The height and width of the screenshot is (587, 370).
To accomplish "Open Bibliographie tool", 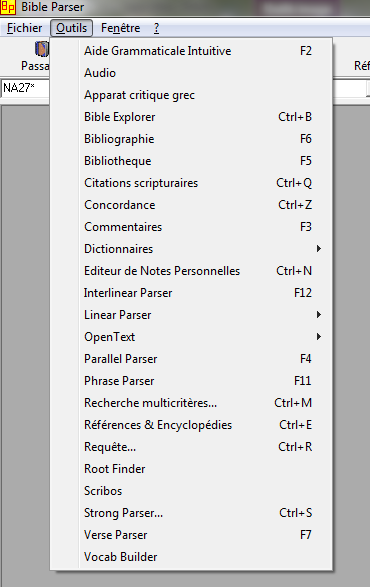I will pyautogui.click(x=191, y=139).
